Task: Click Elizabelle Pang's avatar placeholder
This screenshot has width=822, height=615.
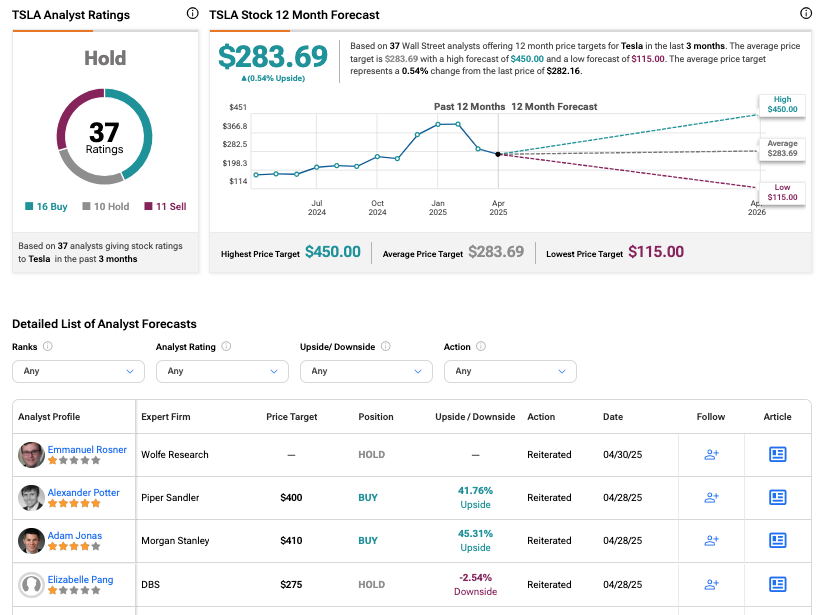Action: click(31, 585)
